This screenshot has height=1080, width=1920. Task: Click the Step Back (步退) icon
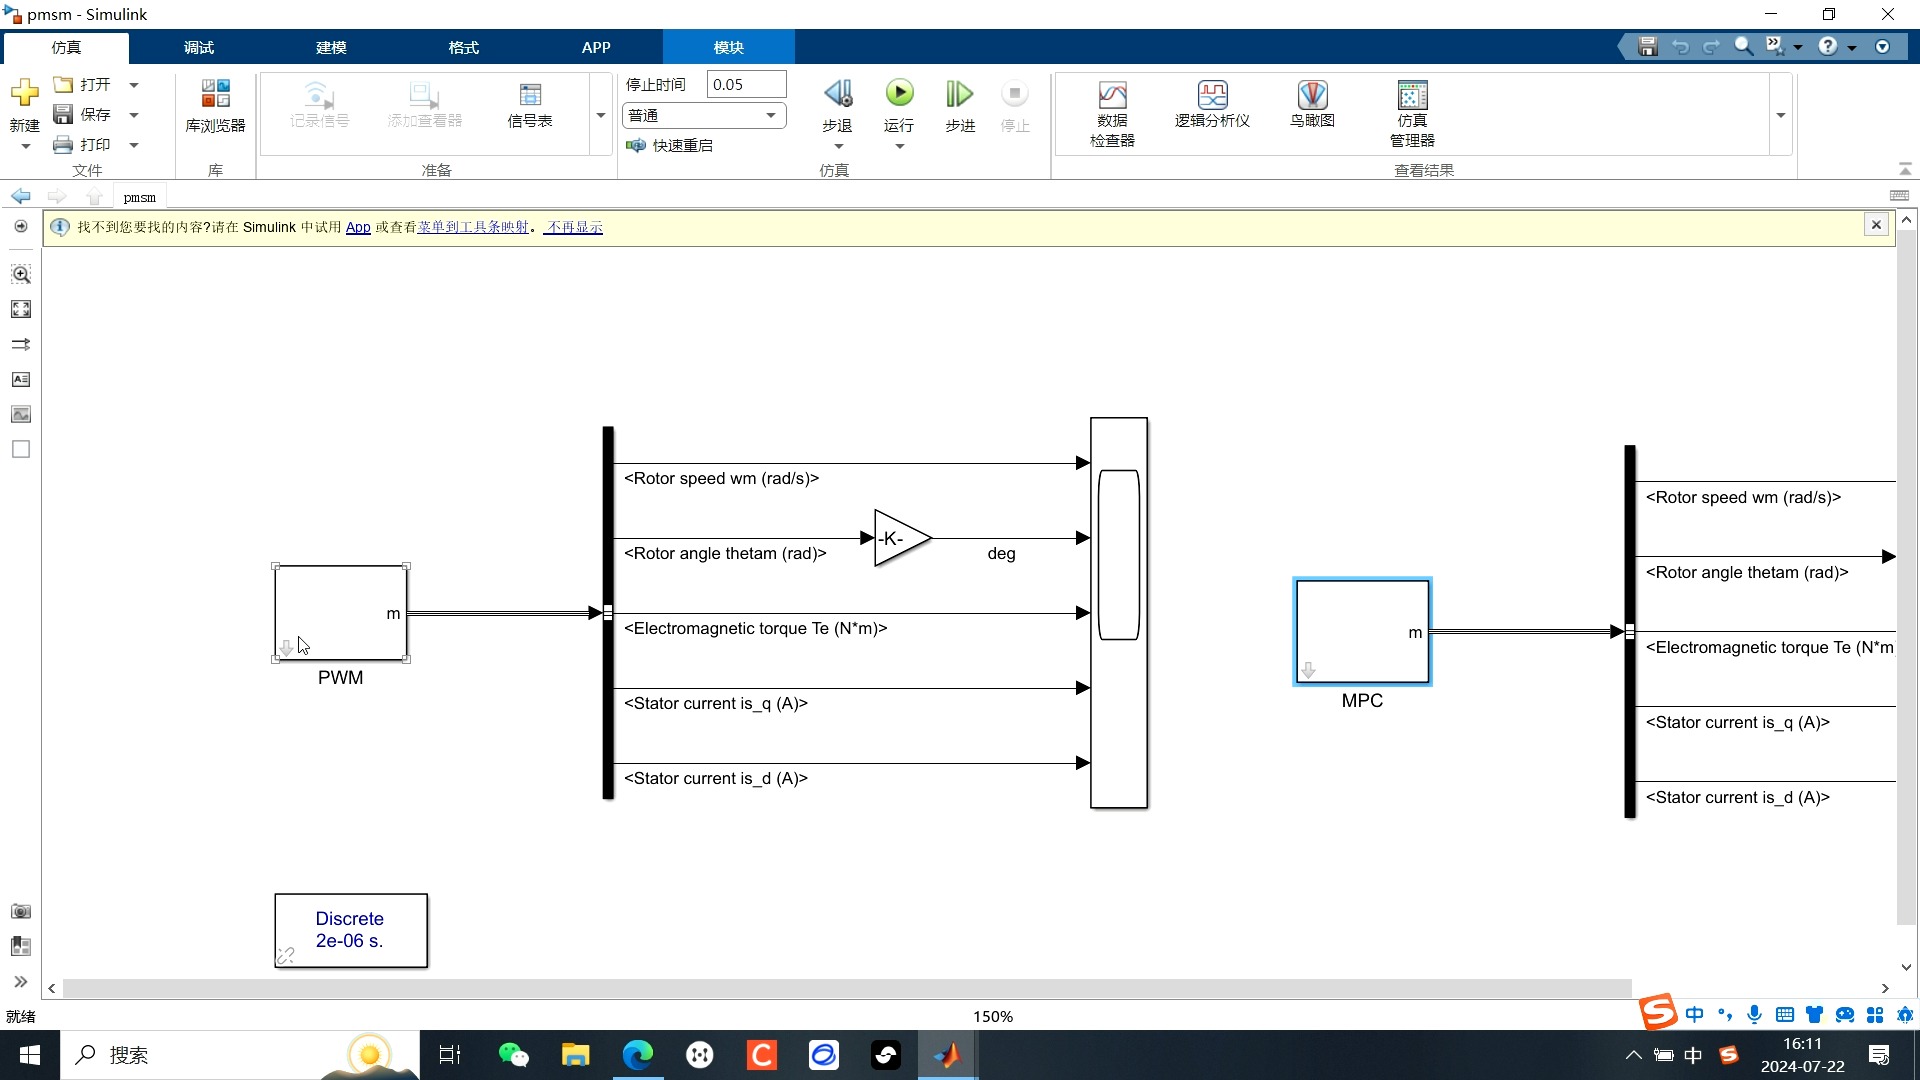point(837,95)
